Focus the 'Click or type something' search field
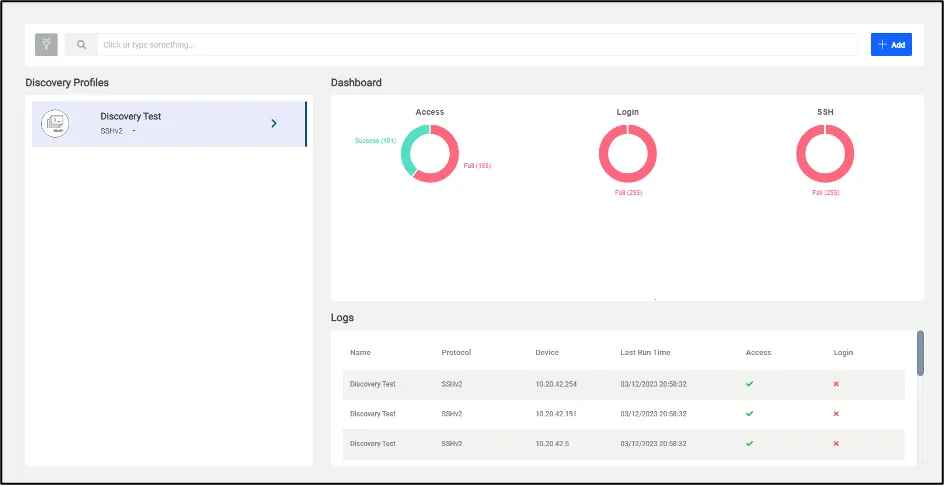Screen dimensions: 944x486 tap(478, 45)
